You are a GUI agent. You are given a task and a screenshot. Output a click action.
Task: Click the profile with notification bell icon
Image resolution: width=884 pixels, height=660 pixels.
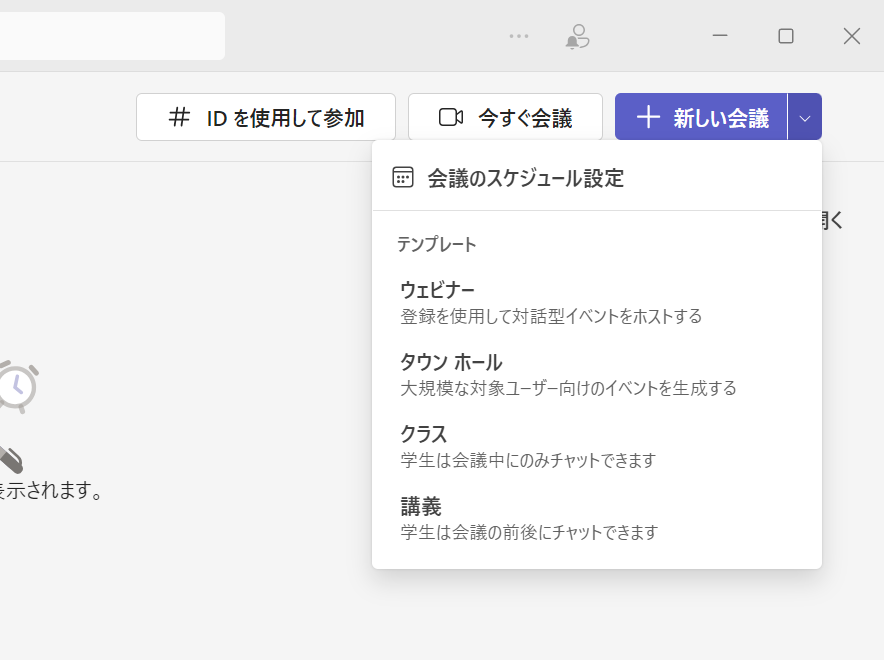pyautogui.click(x=577, y=37)
